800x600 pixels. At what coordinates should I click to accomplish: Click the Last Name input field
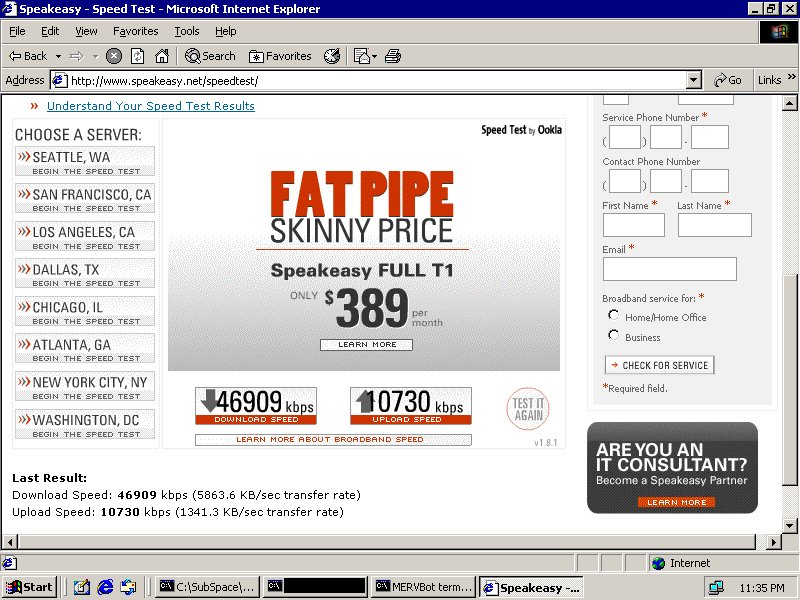[x=715, y=225]
